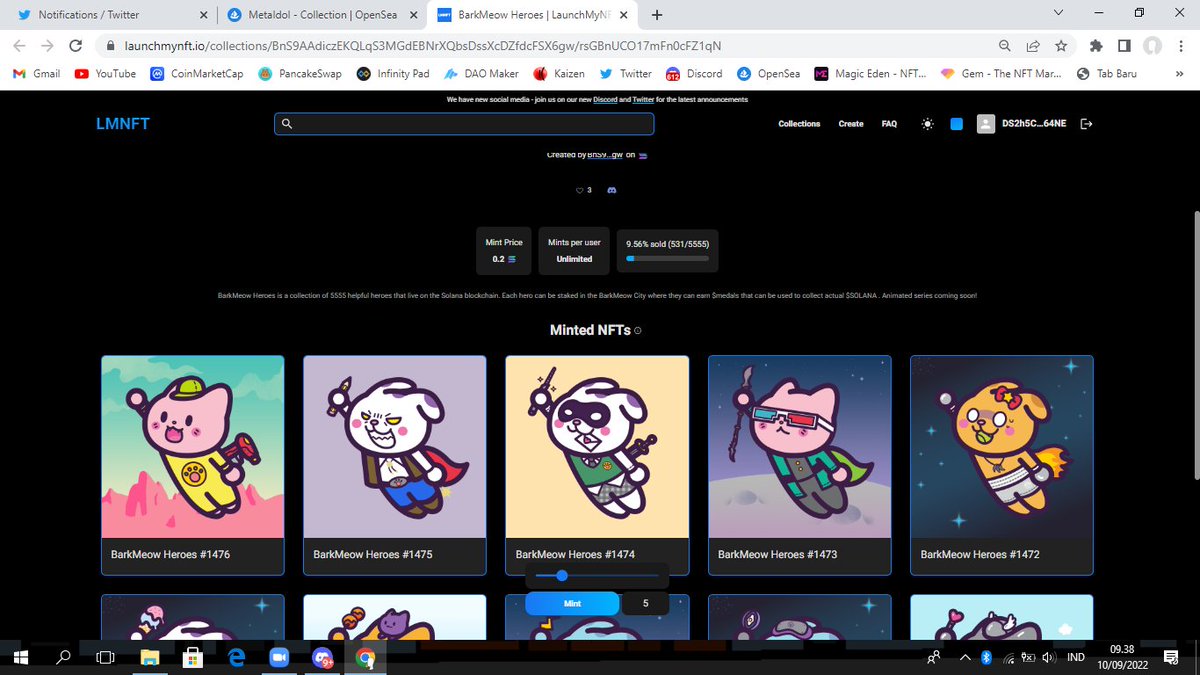1200x675 pixels.
Task: Open the collection's Discord icon link
Action: tap(612, 190)
